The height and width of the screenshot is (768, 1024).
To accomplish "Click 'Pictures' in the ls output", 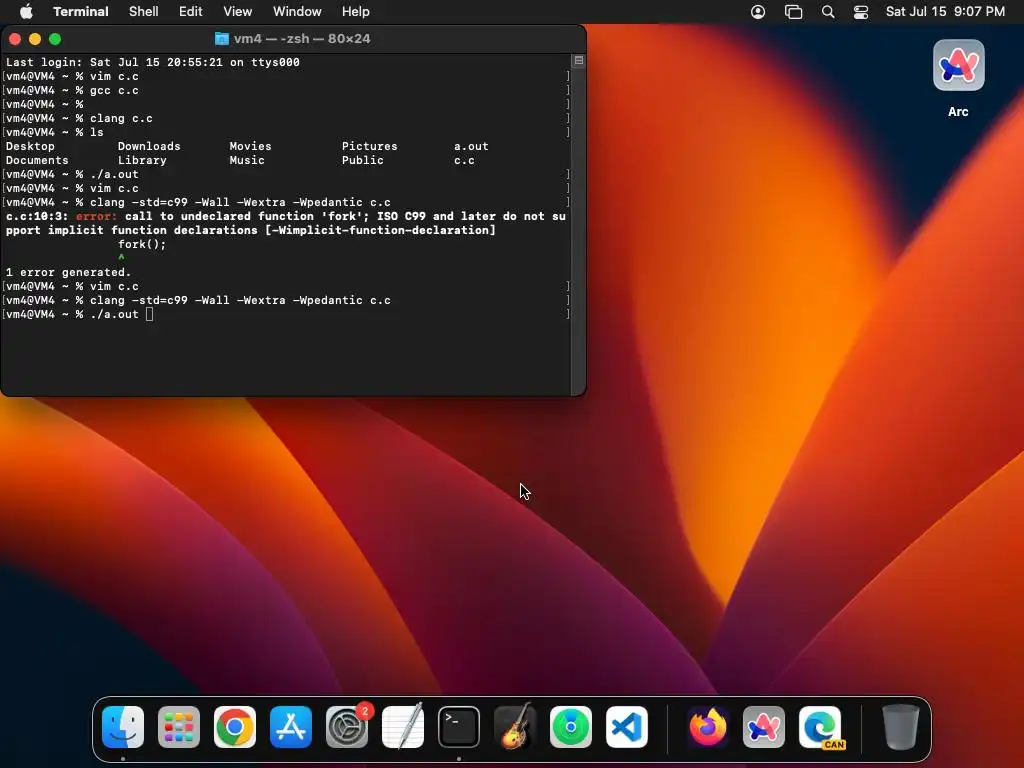I will pyautogui.click(x=370, y=146).
